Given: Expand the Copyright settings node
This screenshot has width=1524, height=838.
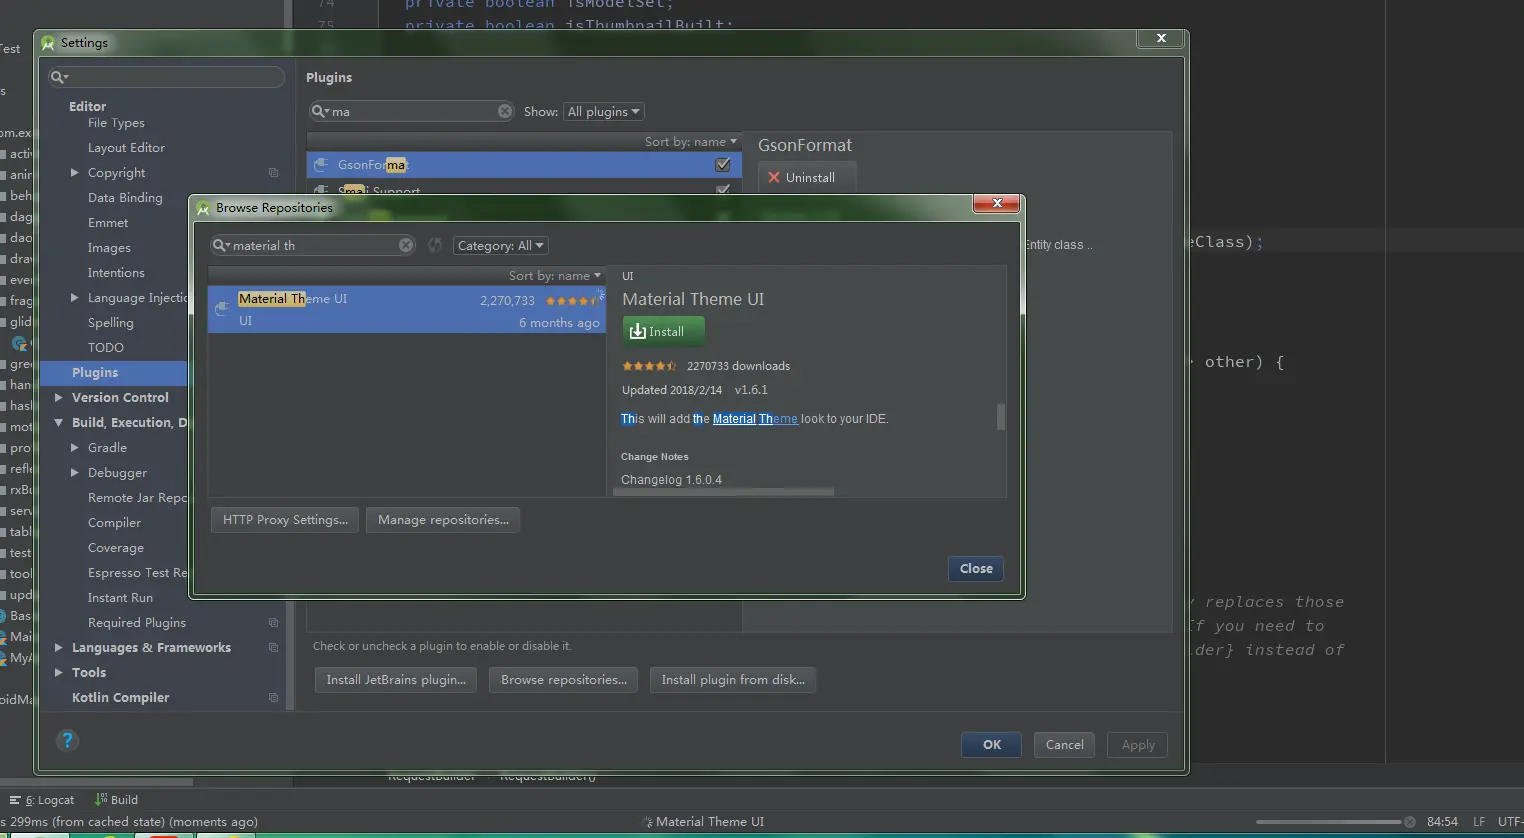Looking at the screenshot, I should pos(74,173).
